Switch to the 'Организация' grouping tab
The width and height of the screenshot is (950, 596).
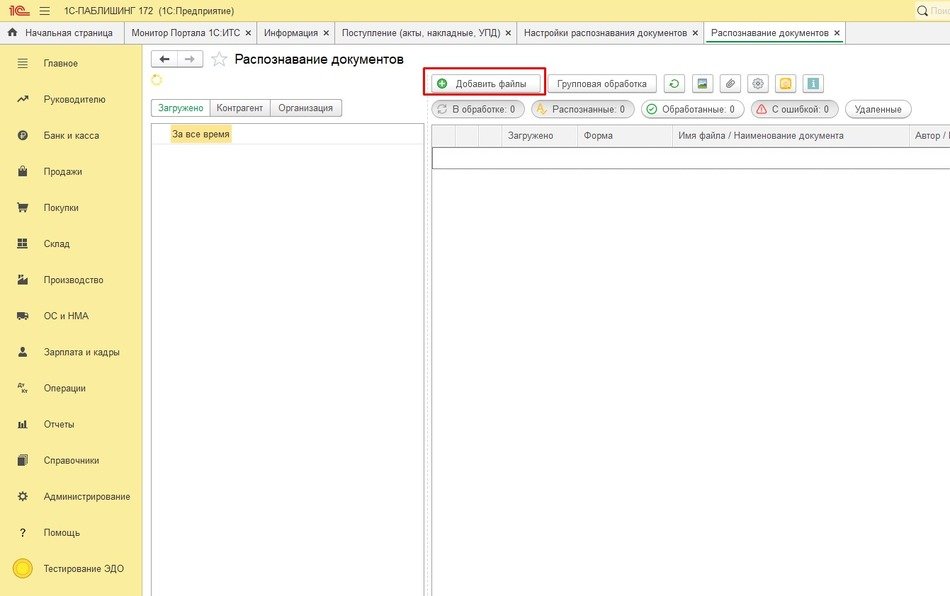click(x=306, y=108)
